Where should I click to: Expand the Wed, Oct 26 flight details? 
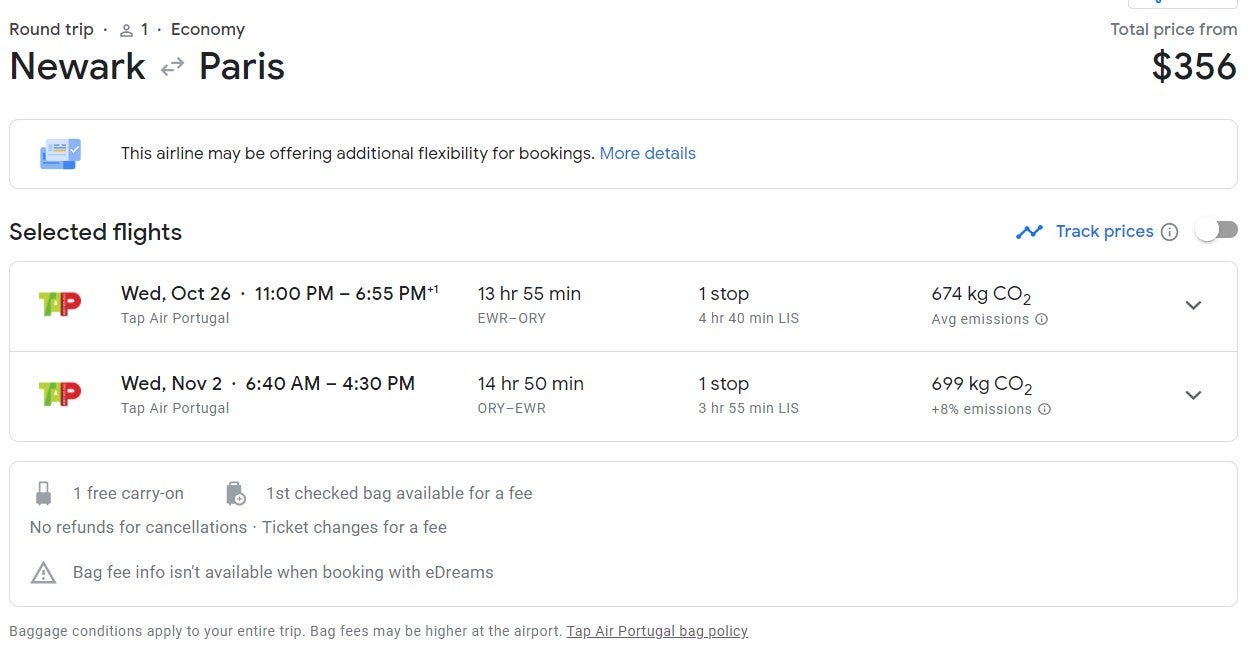click(1193, 306)
